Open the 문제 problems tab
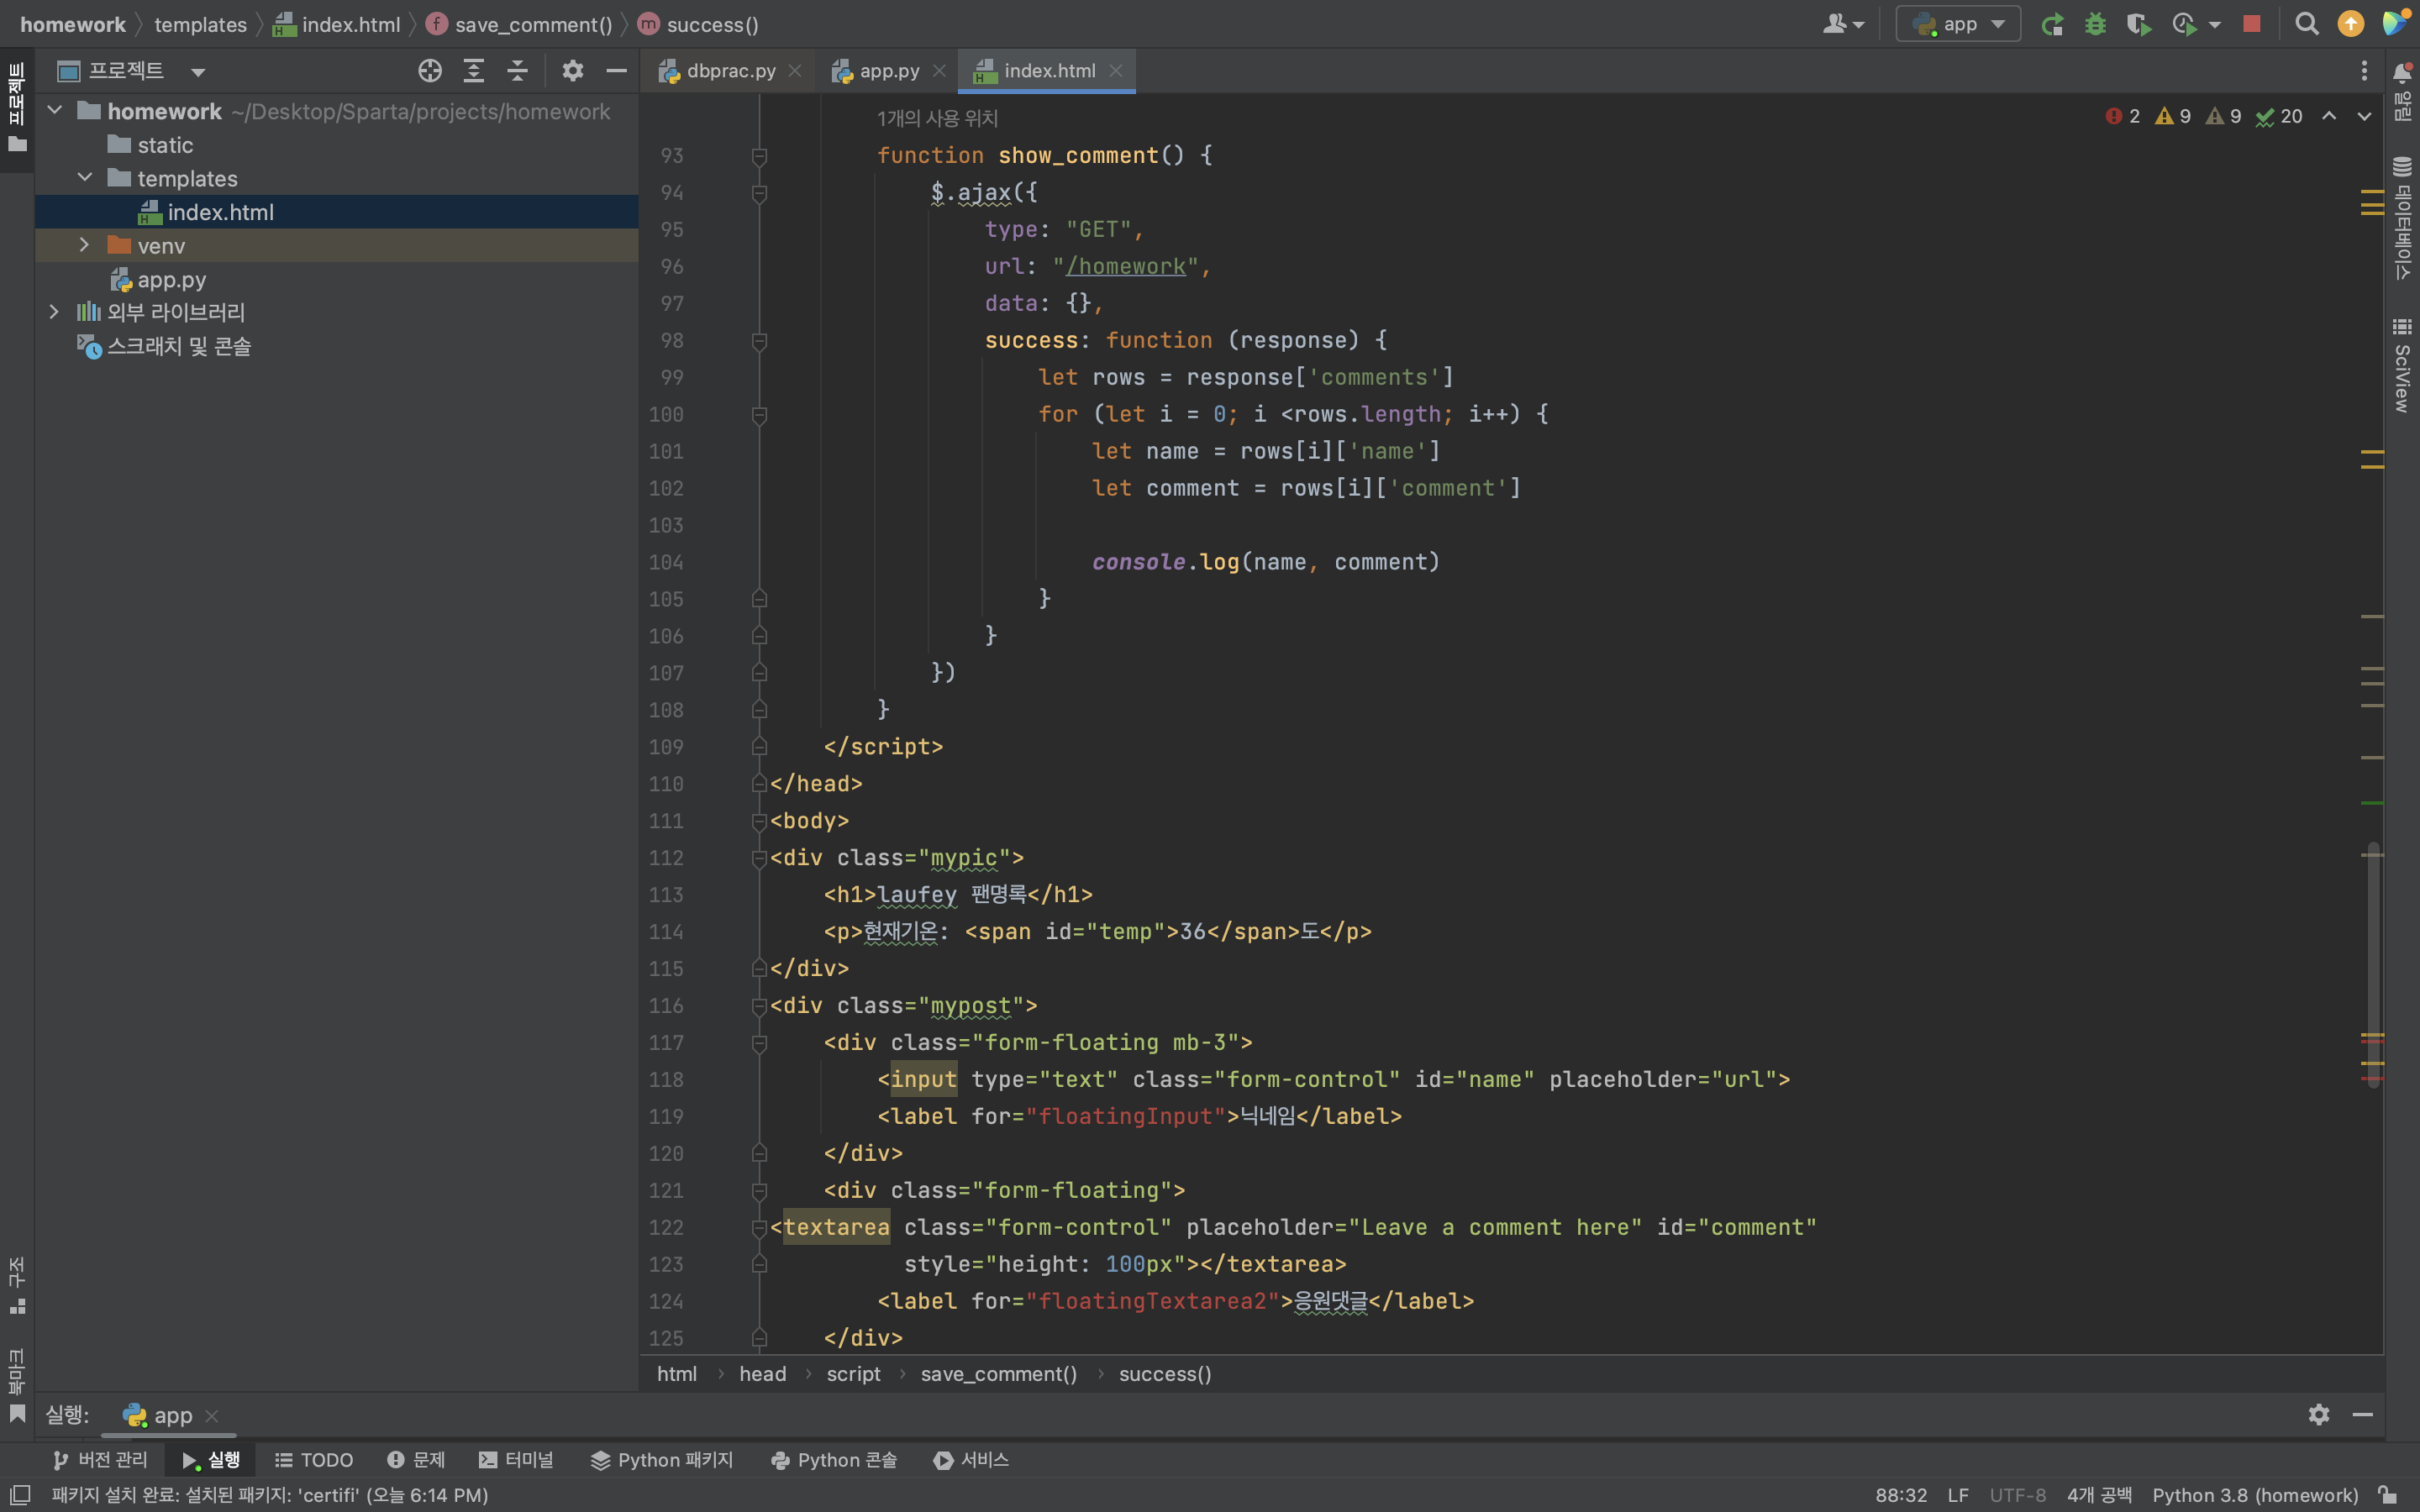This screenshot has height=1512, width=2420. pyautogui.click(x=415, y=1459)
